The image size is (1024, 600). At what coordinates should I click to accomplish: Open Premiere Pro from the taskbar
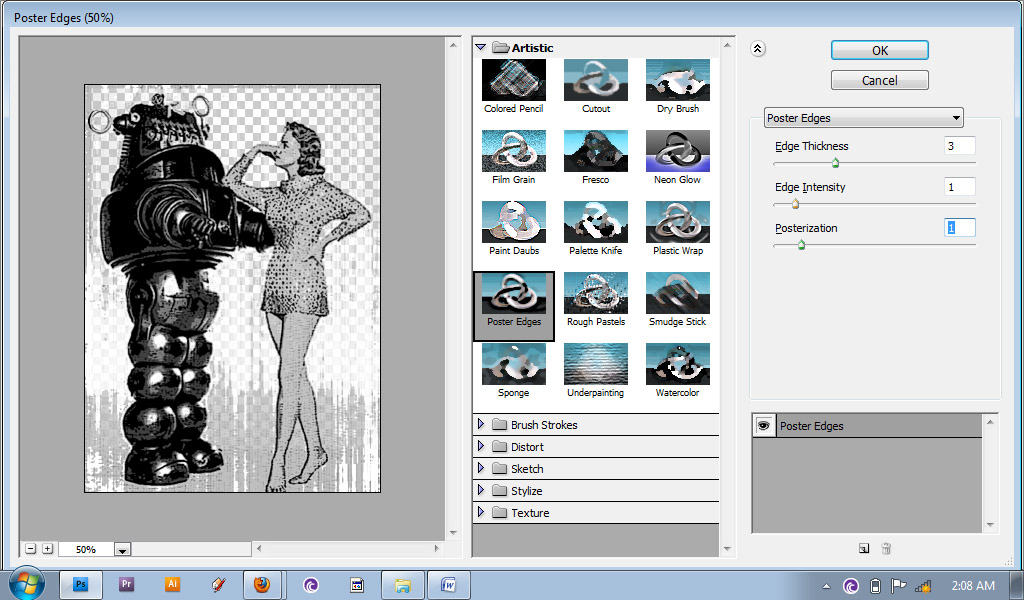point(127,584)
